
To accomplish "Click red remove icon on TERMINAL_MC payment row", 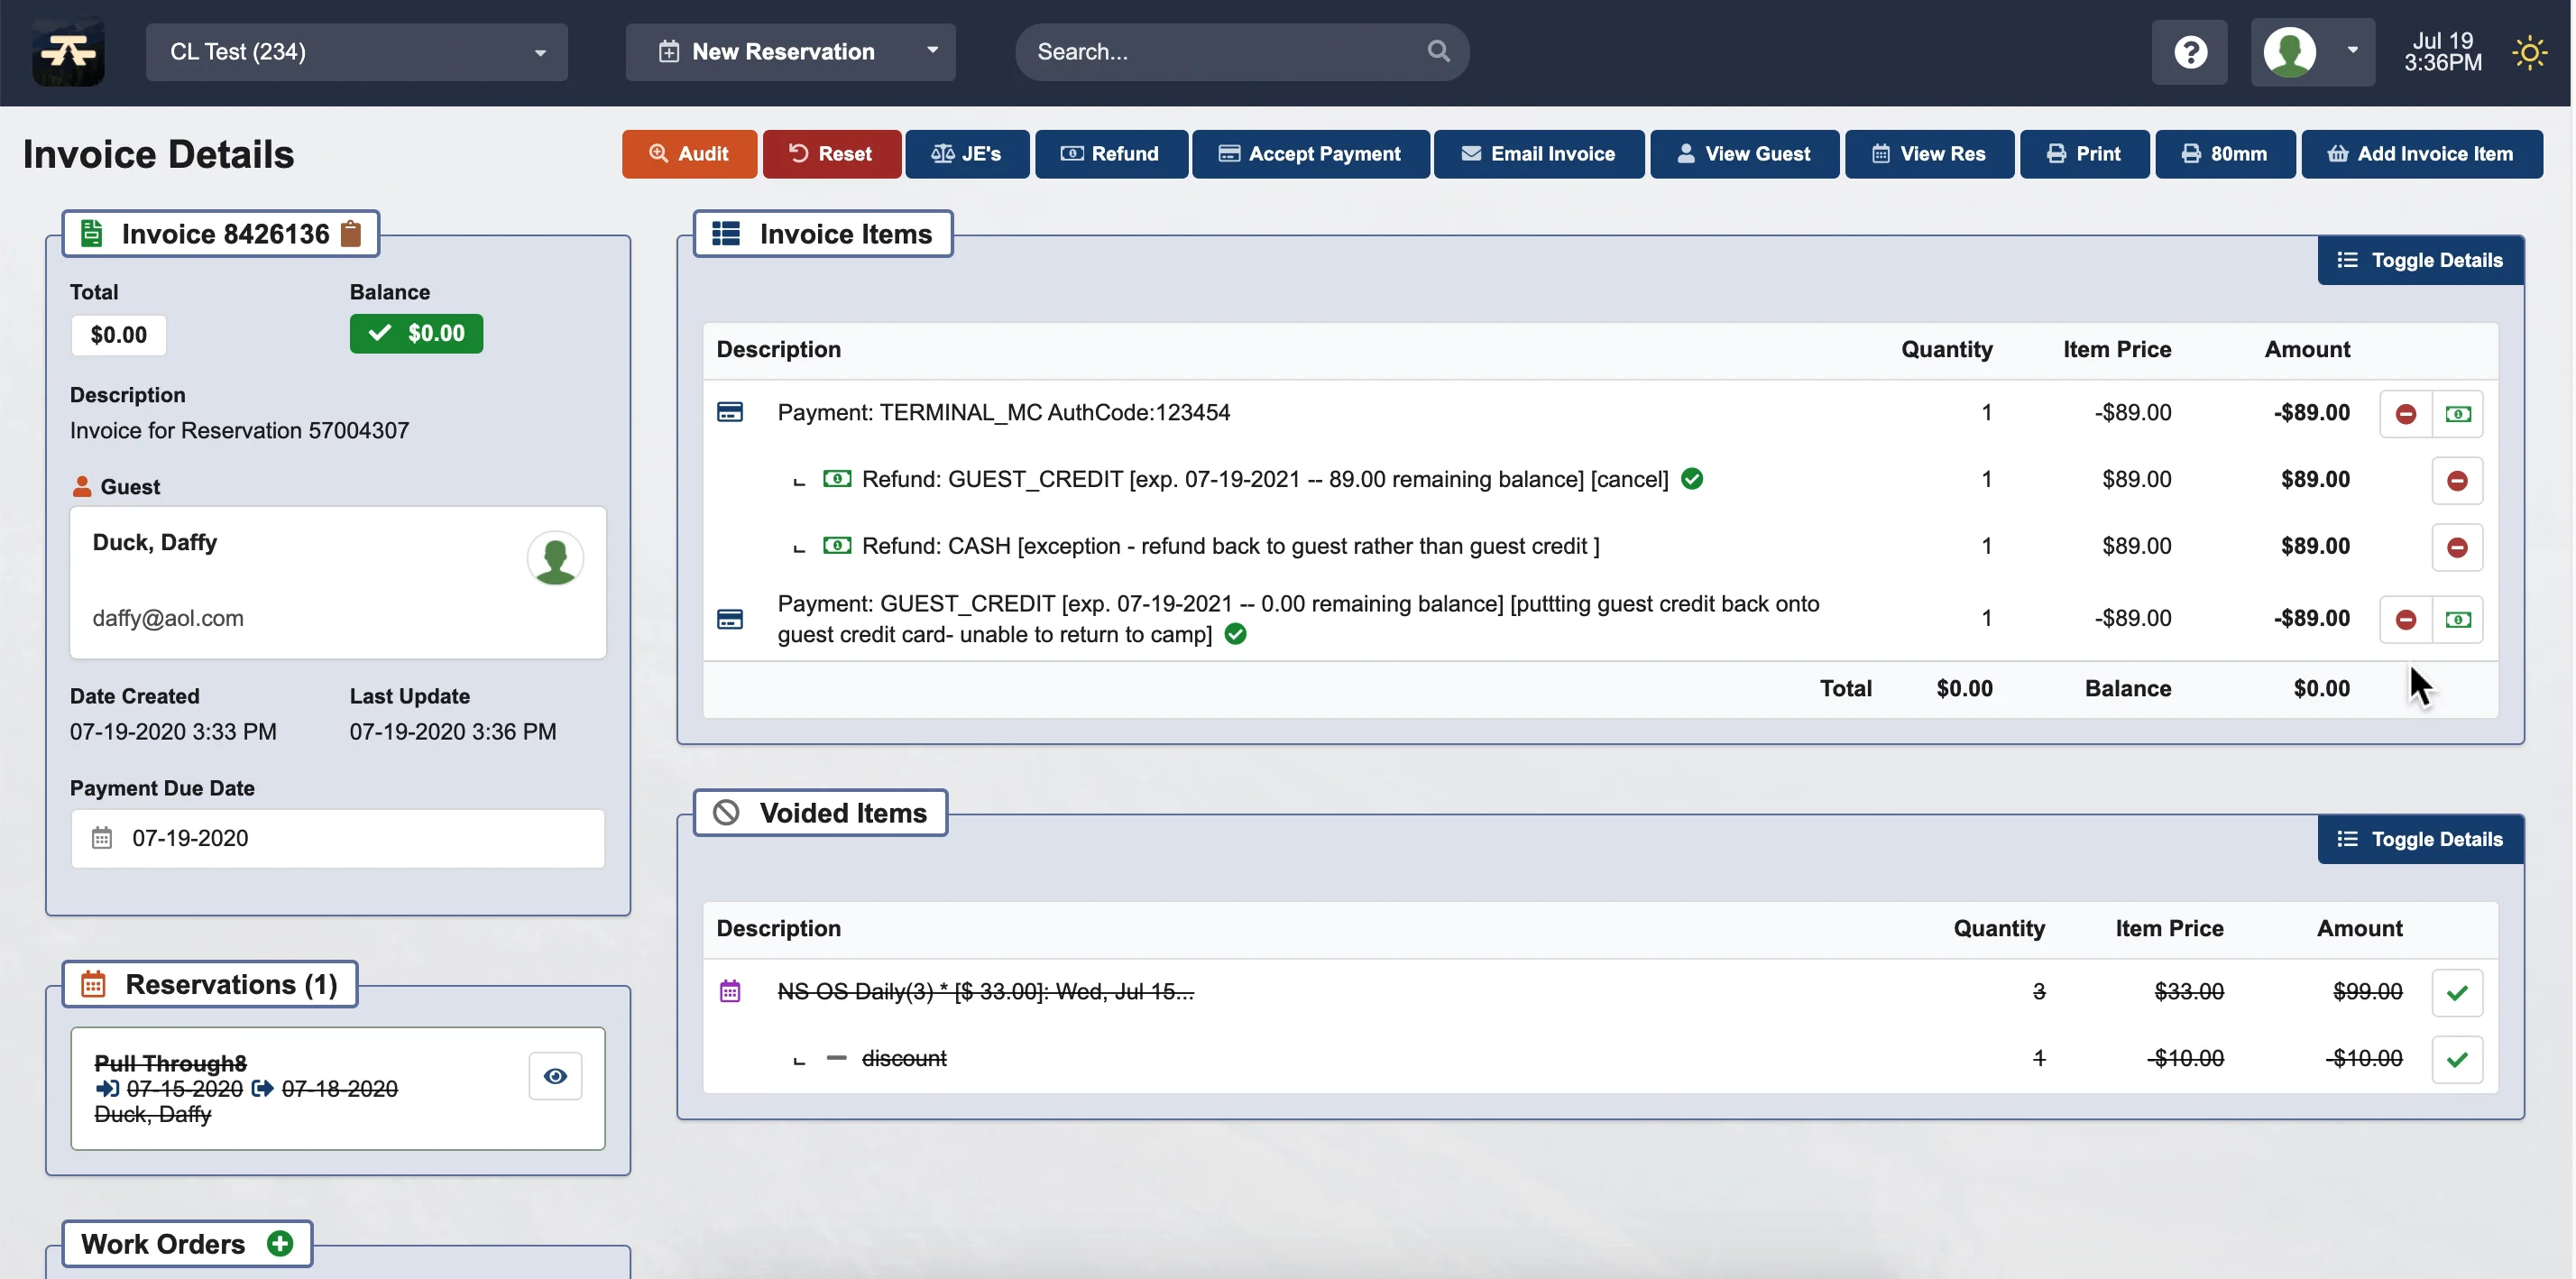I will pos(2406,413).
